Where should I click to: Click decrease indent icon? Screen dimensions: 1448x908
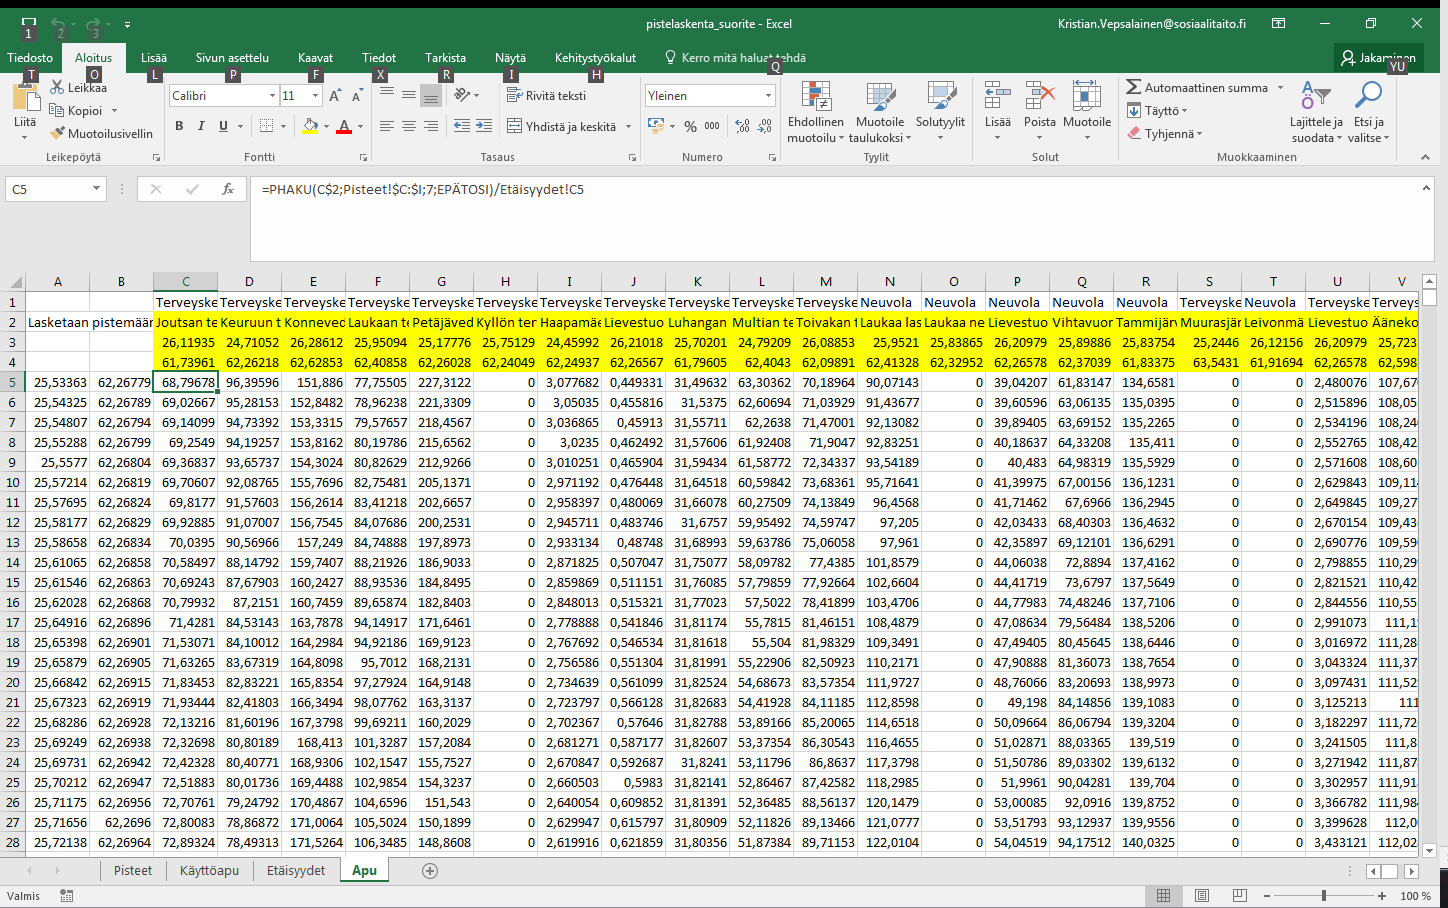tap(462, 126)
